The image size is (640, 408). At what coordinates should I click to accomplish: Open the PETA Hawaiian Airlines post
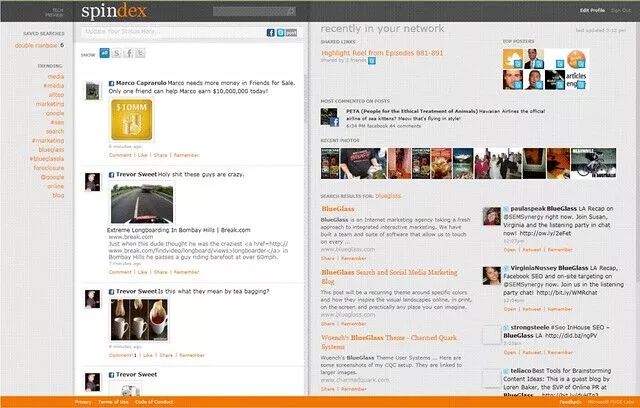(x=445, y=115)
